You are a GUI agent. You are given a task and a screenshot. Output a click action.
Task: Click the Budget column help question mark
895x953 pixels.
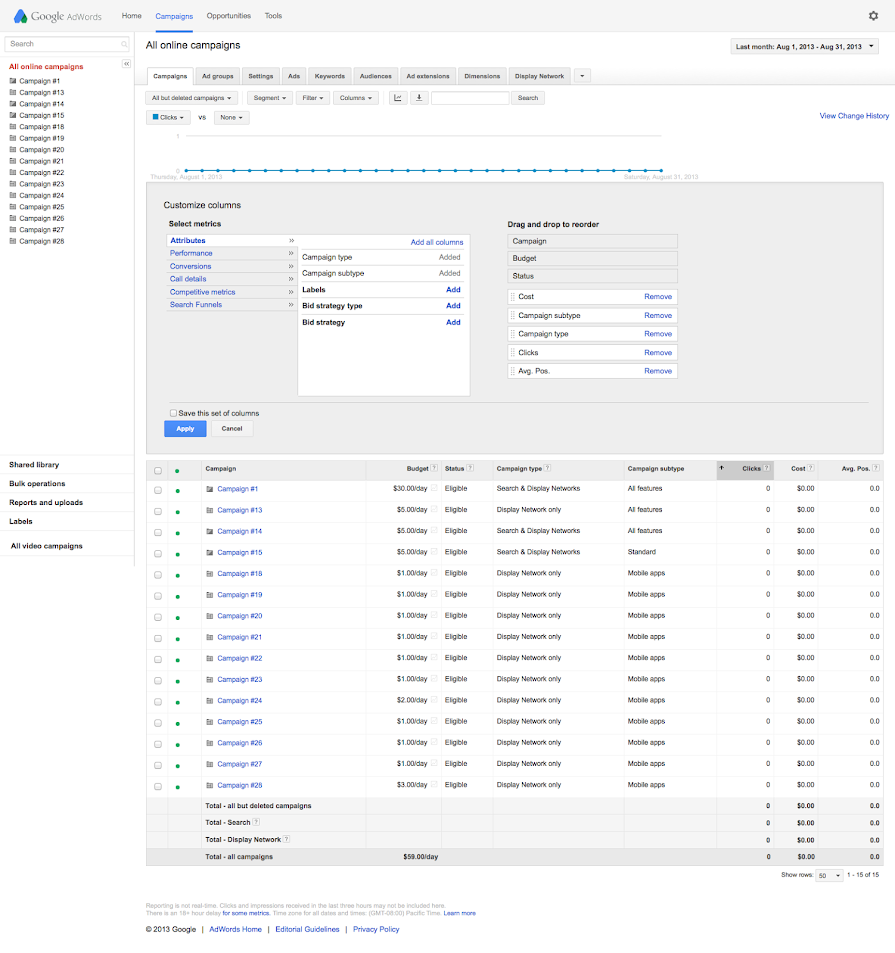coord(434,468)
